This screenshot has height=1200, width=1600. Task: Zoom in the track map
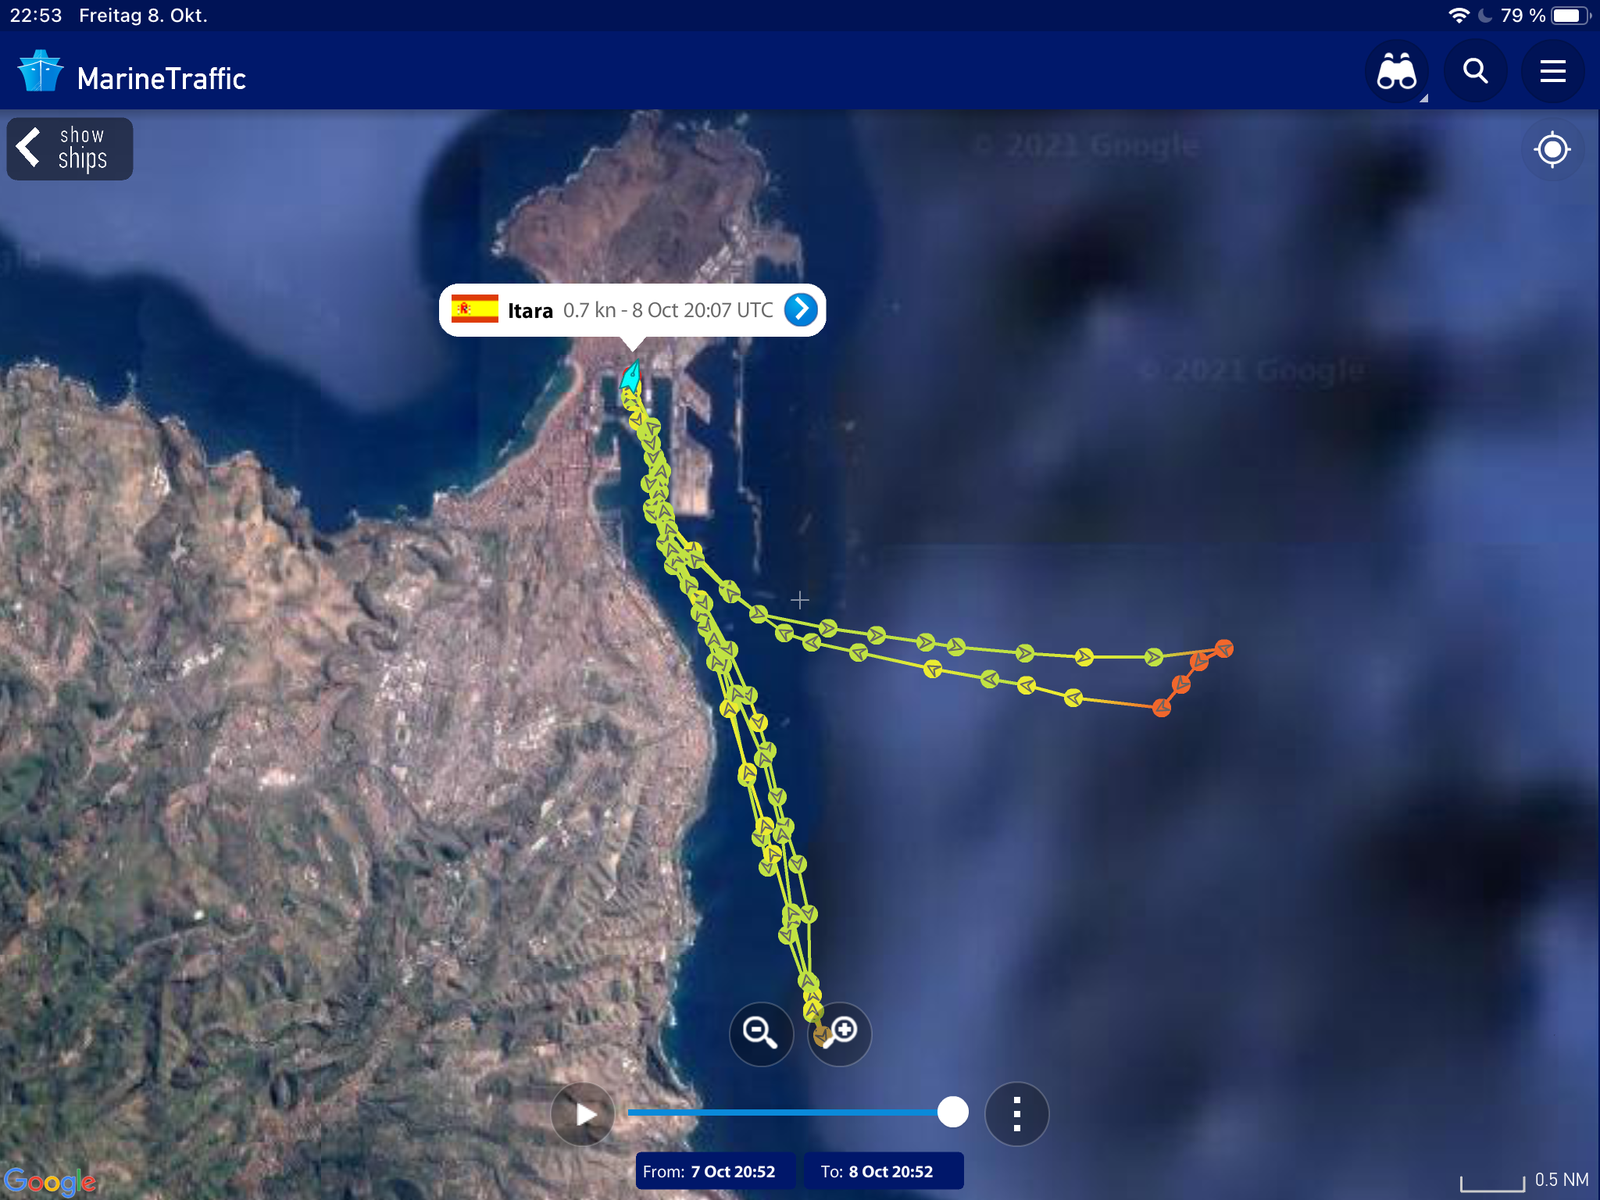click(x=840, y=1033)
